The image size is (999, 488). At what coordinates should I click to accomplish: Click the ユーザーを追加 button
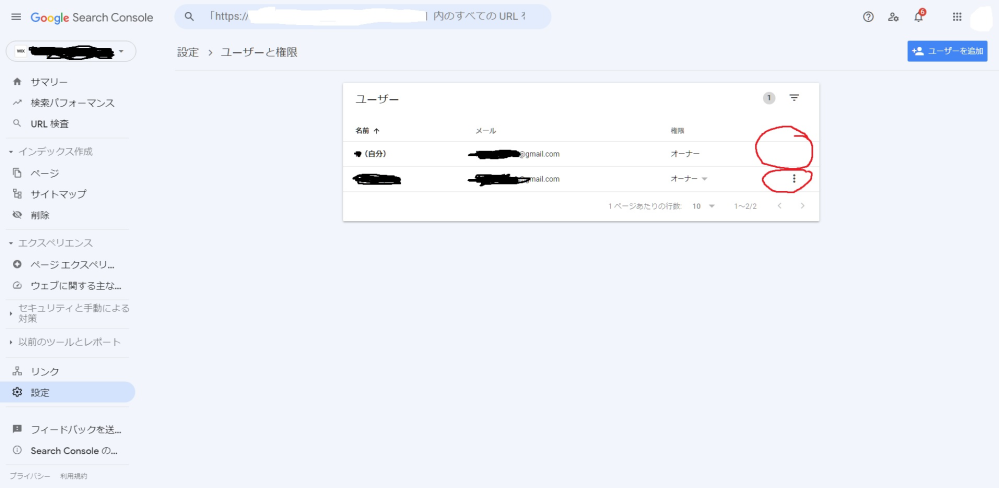947,51
